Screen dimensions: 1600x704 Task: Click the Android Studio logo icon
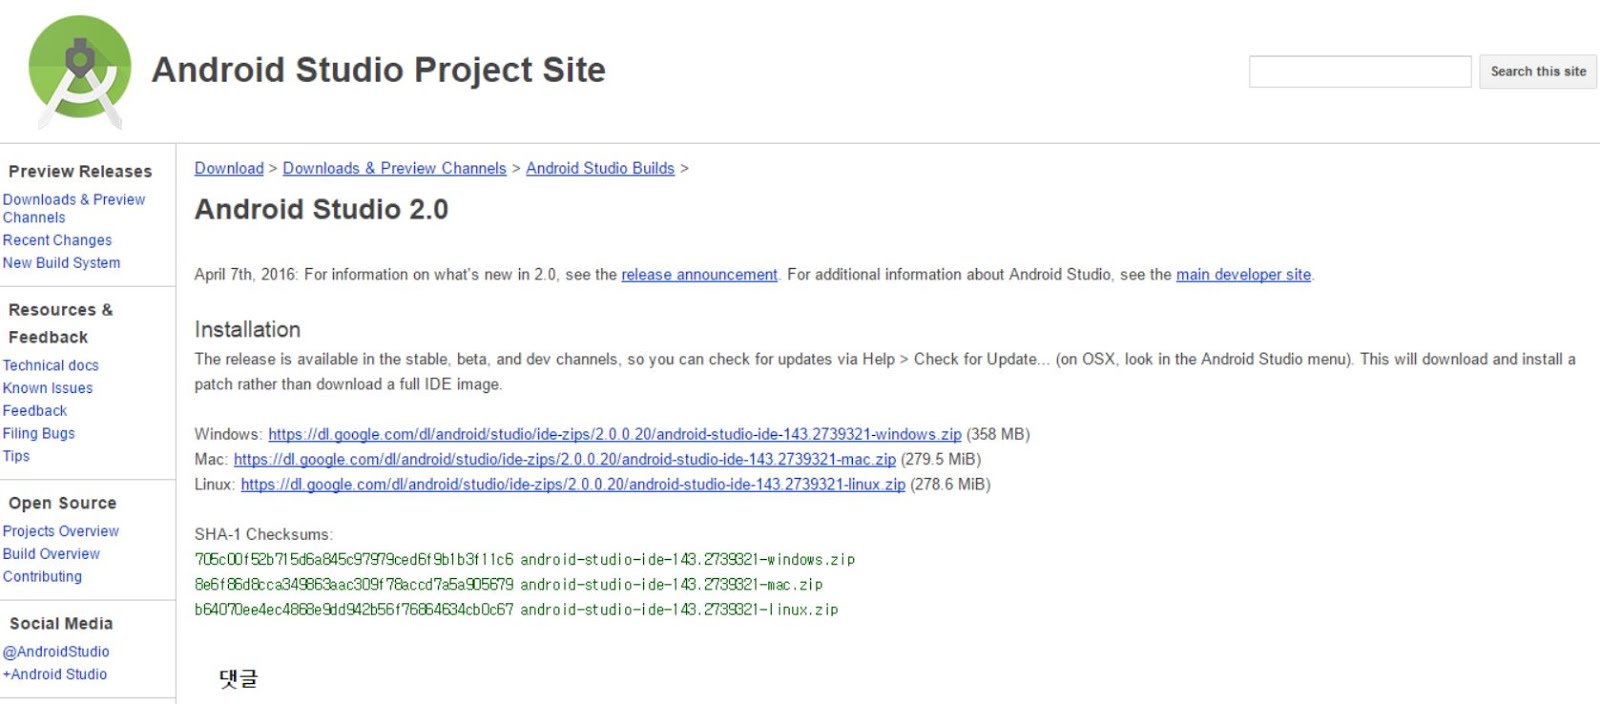pyautogui.click(x=80, y=72)
